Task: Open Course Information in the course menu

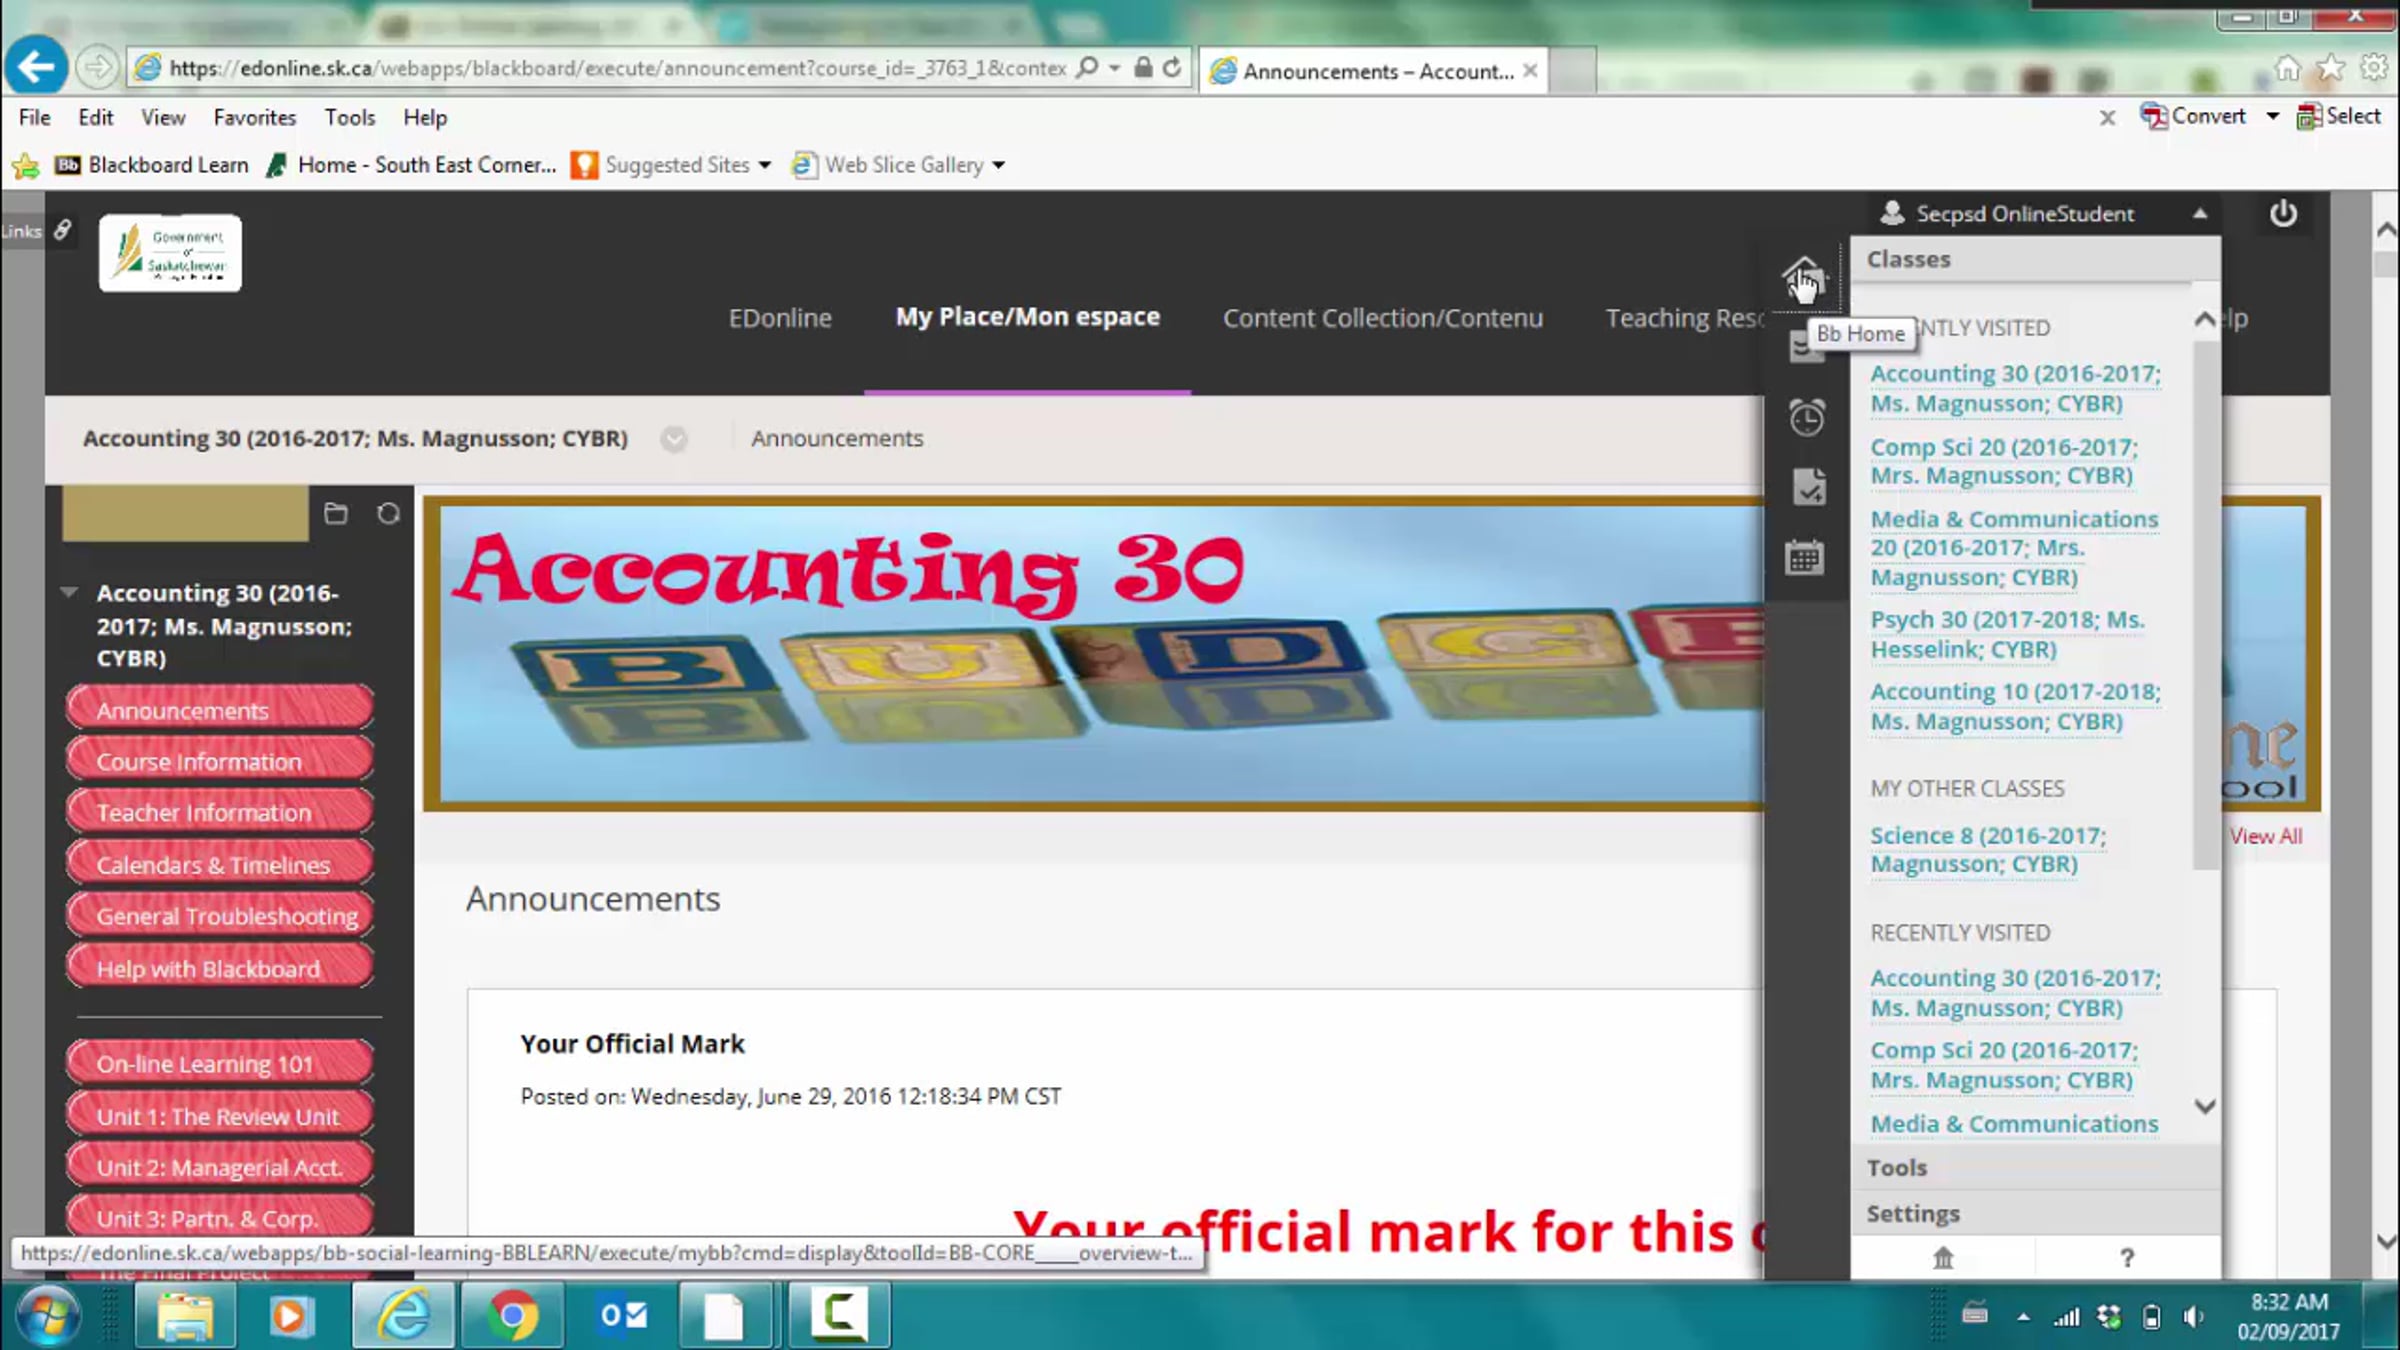Action: pos(220,760)
